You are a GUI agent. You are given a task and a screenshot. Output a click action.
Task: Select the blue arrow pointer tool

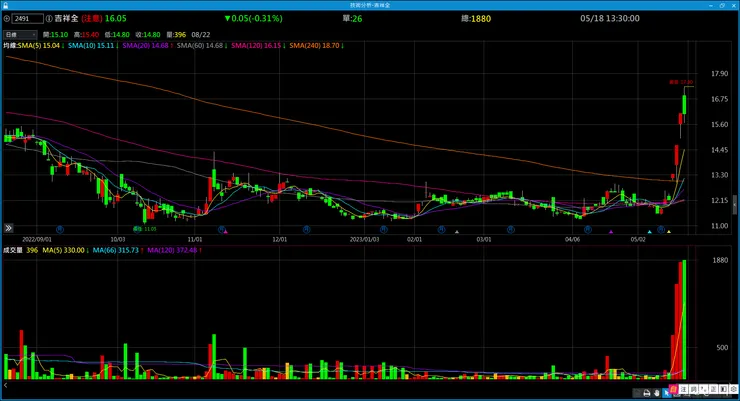pos(666,393)
